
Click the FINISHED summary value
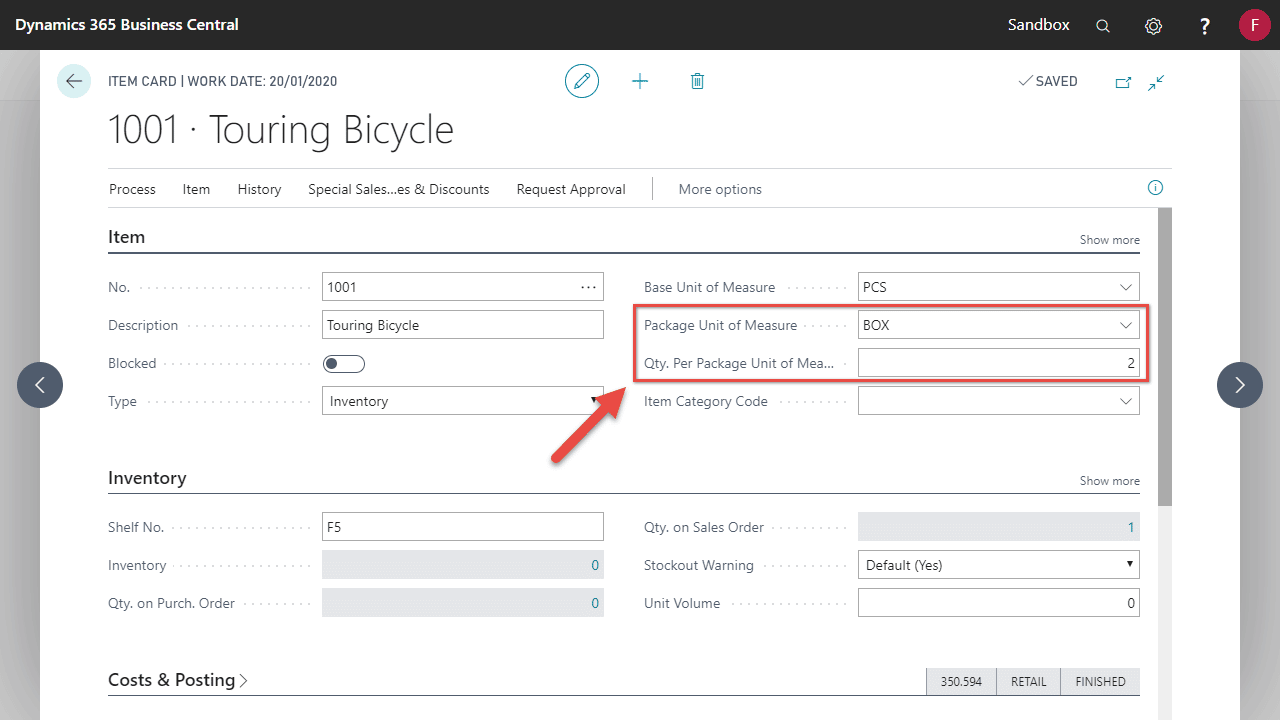[x=1100, y=682]
